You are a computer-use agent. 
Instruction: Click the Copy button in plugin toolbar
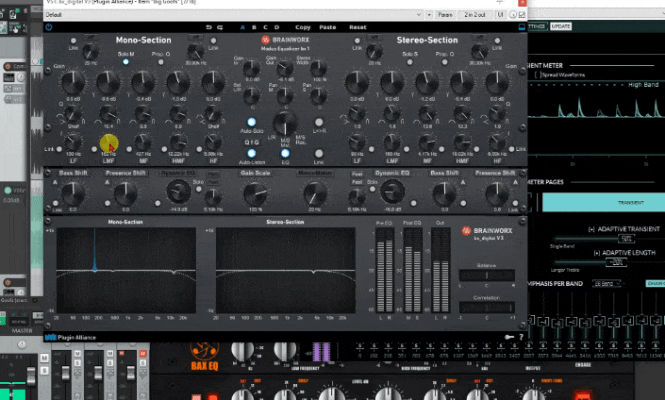tap(302, 27)
